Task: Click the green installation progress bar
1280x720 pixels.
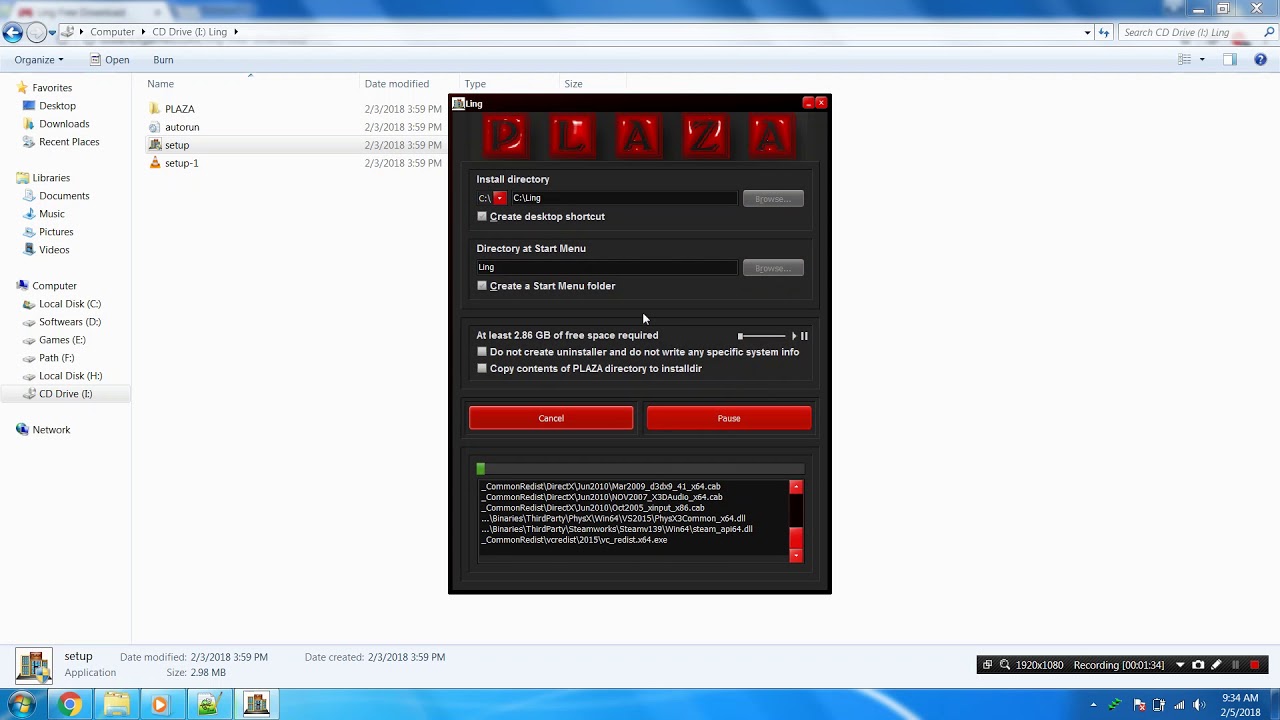Action: click(x=640, y=468)
